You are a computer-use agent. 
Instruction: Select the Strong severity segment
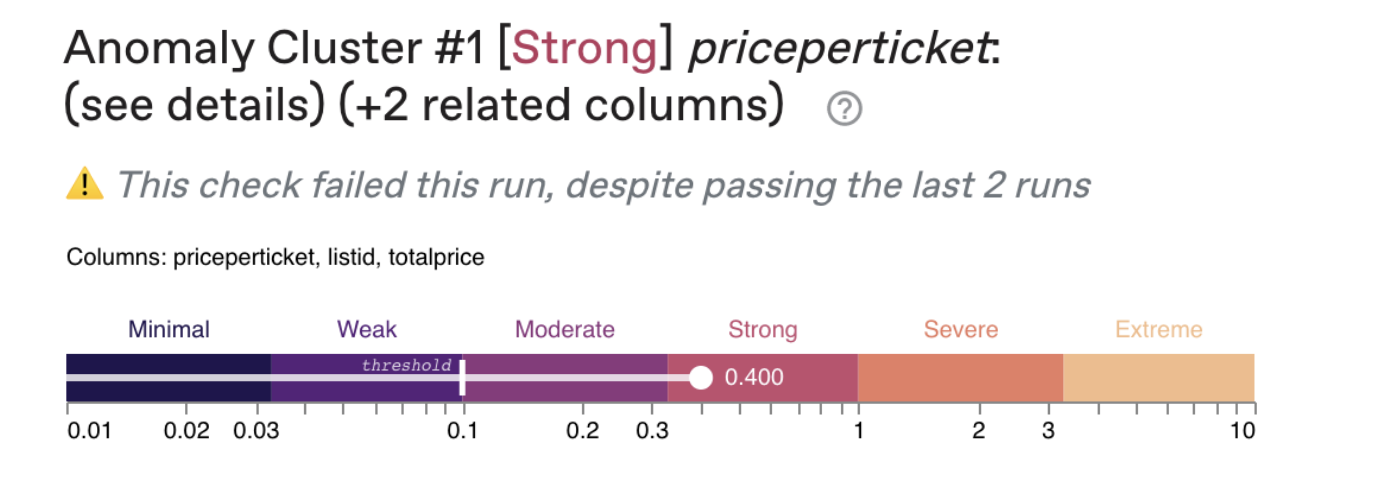point(762,378)
